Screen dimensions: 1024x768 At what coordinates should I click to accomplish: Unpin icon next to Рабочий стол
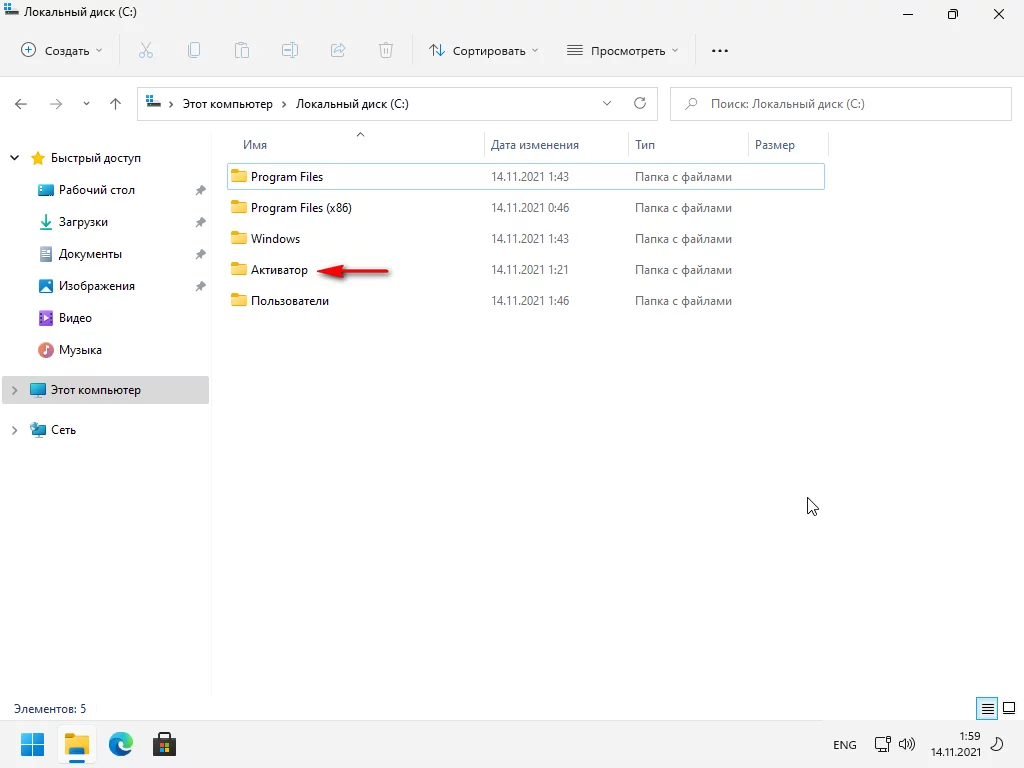(x=200, y=190)
